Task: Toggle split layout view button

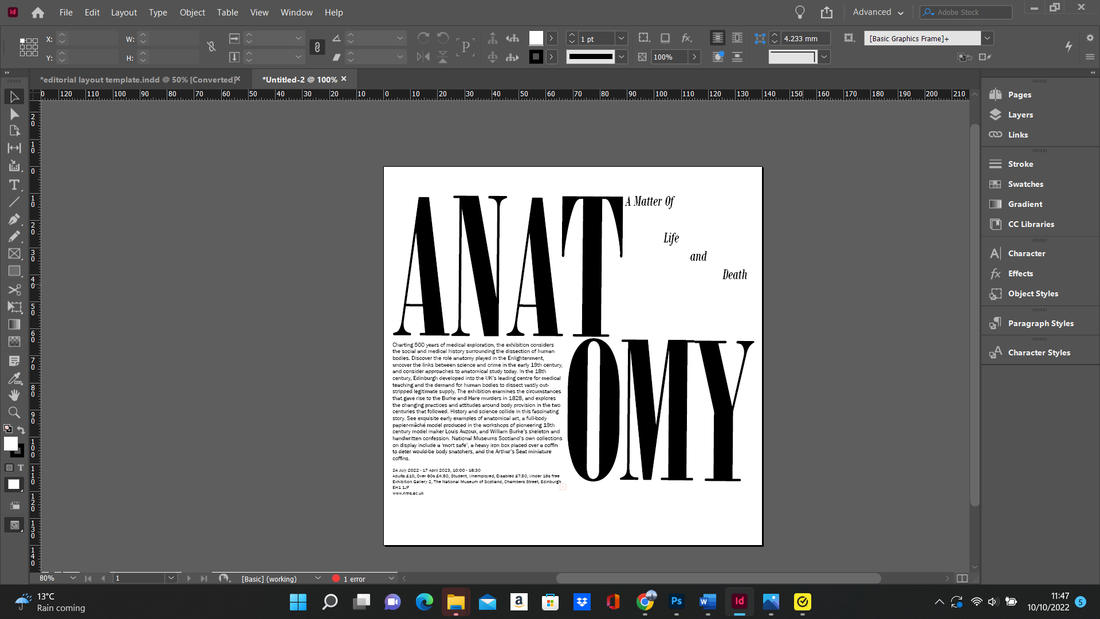Action: (962, 578)
